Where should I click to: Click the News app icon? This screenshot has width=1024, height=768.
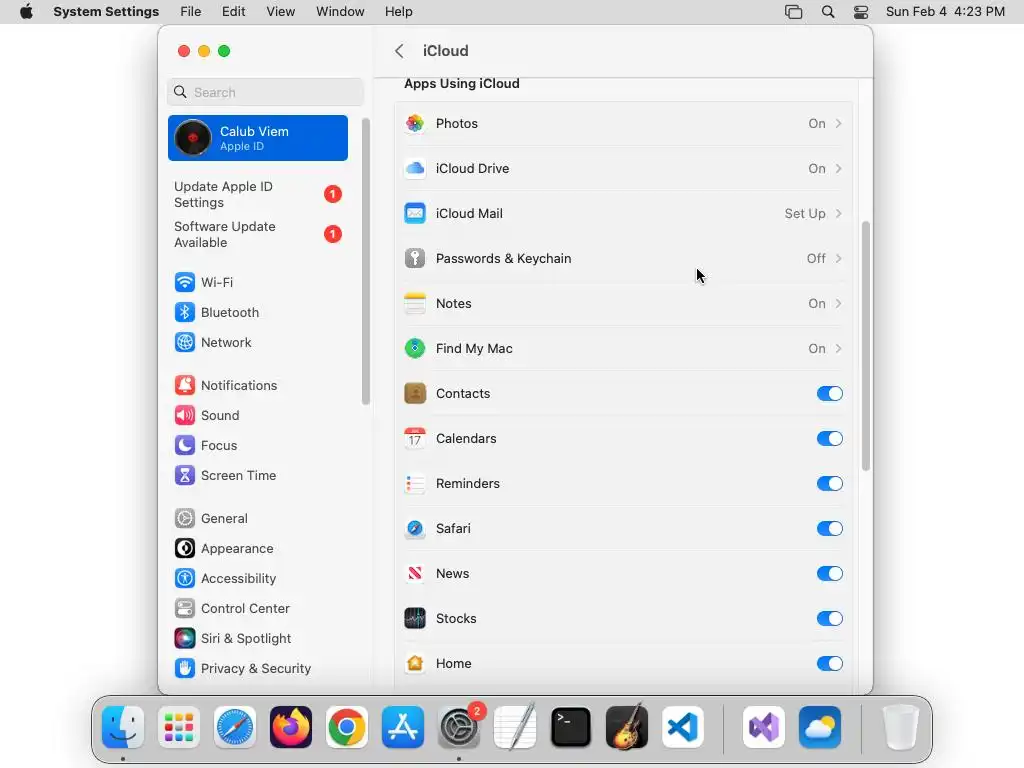coord(415,574)
